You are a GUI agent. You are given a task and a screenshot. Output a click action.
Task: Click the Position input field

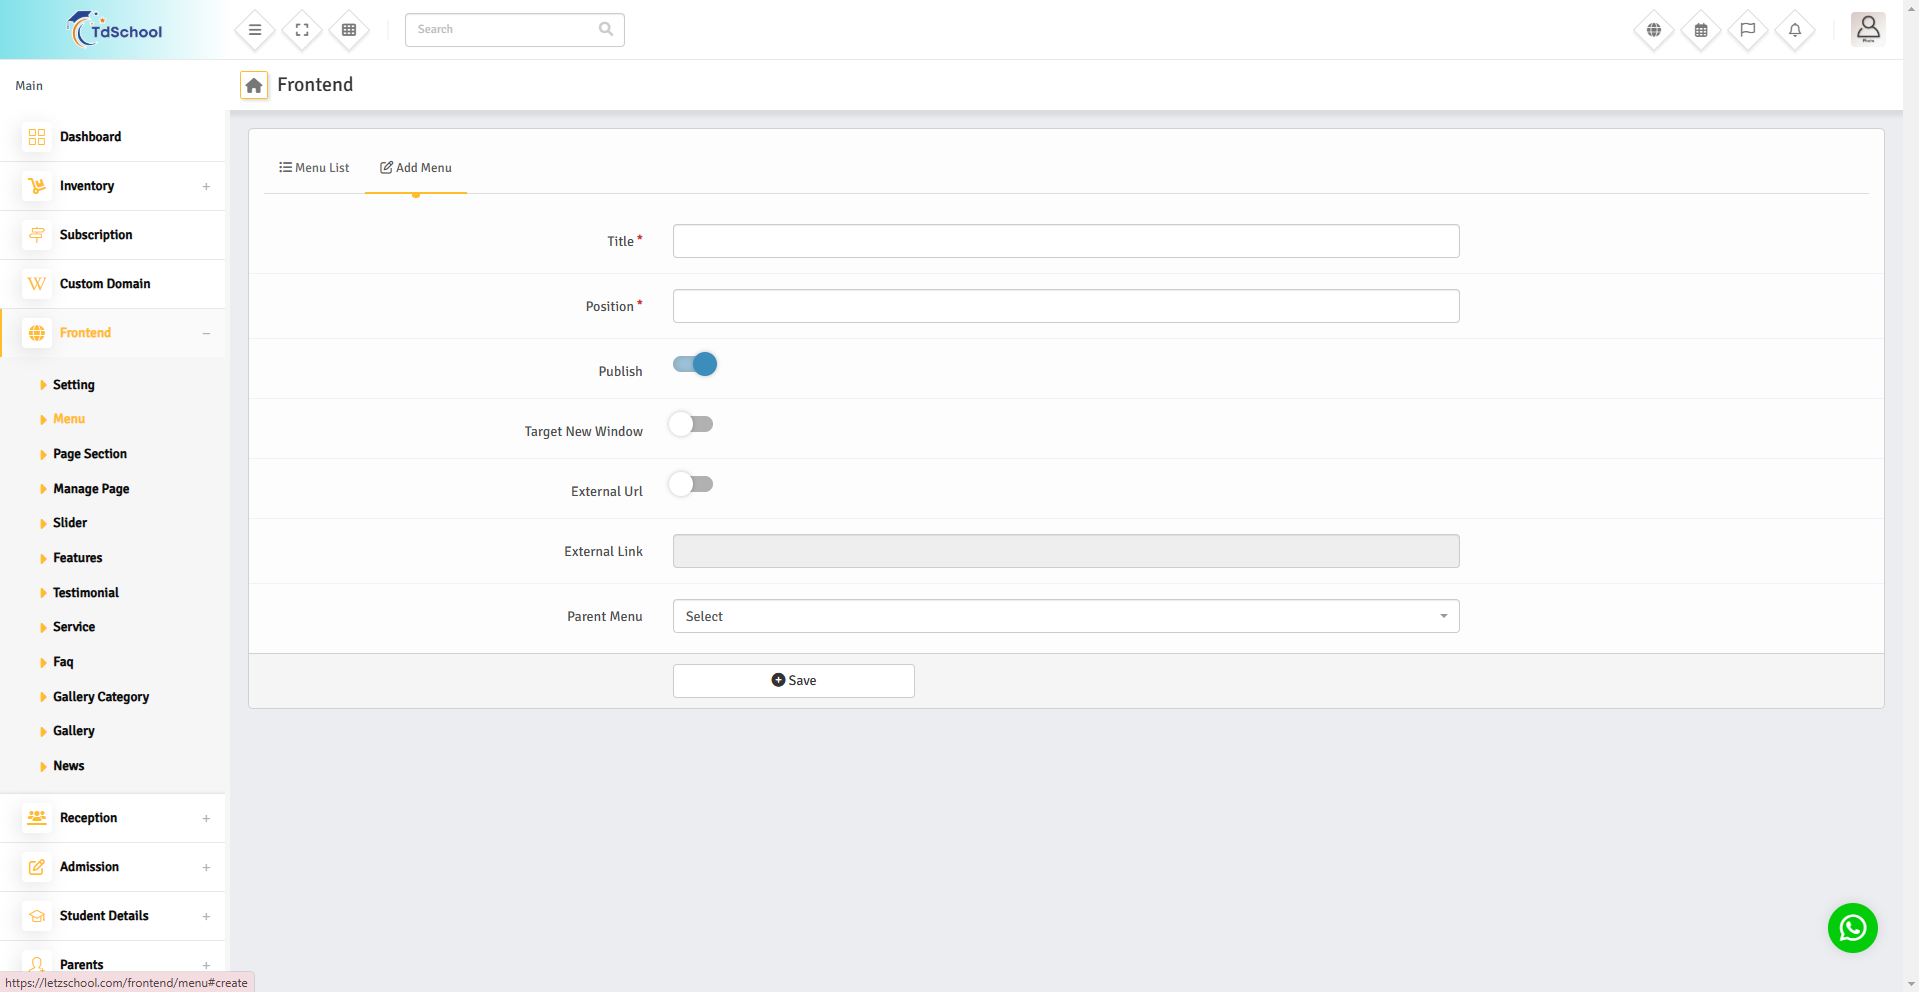coord(1065,306)
